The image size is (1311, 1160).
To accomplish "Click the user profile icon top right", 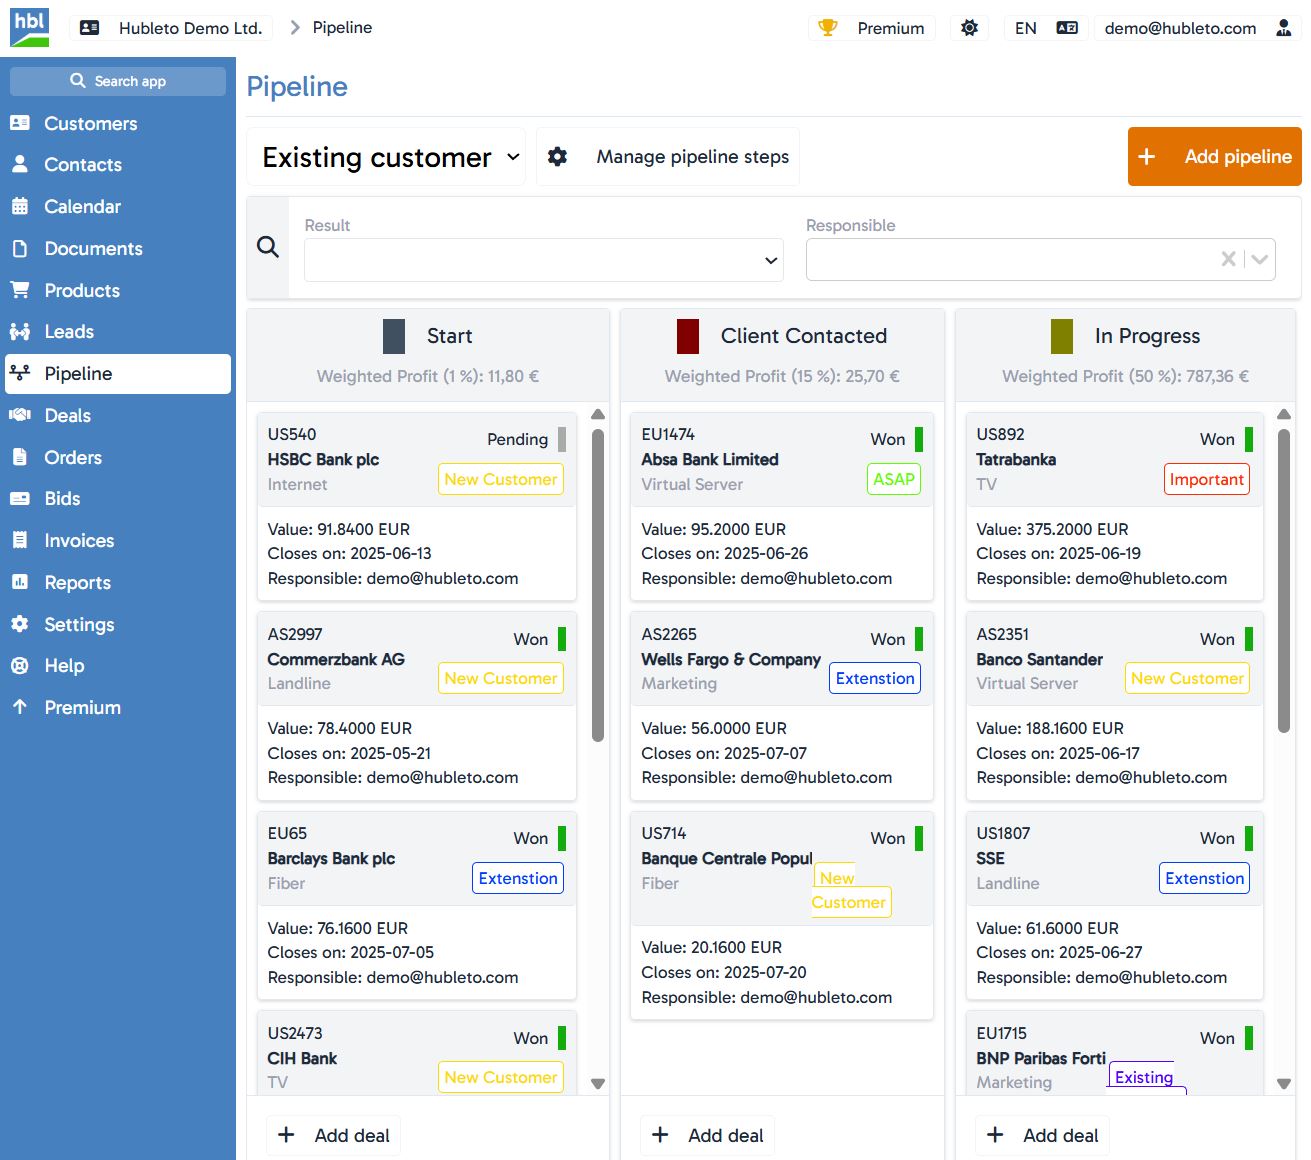I will click(x=1283, y=28).
